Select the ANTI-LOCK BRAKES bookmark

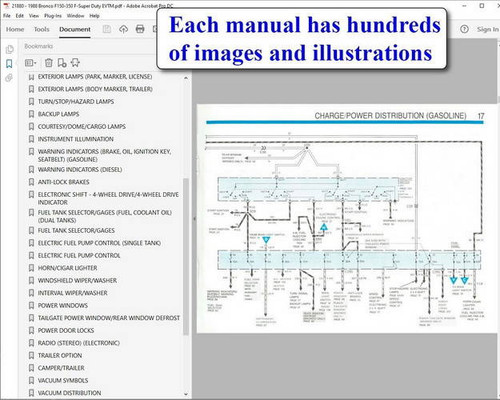click(x=64, y=182)
